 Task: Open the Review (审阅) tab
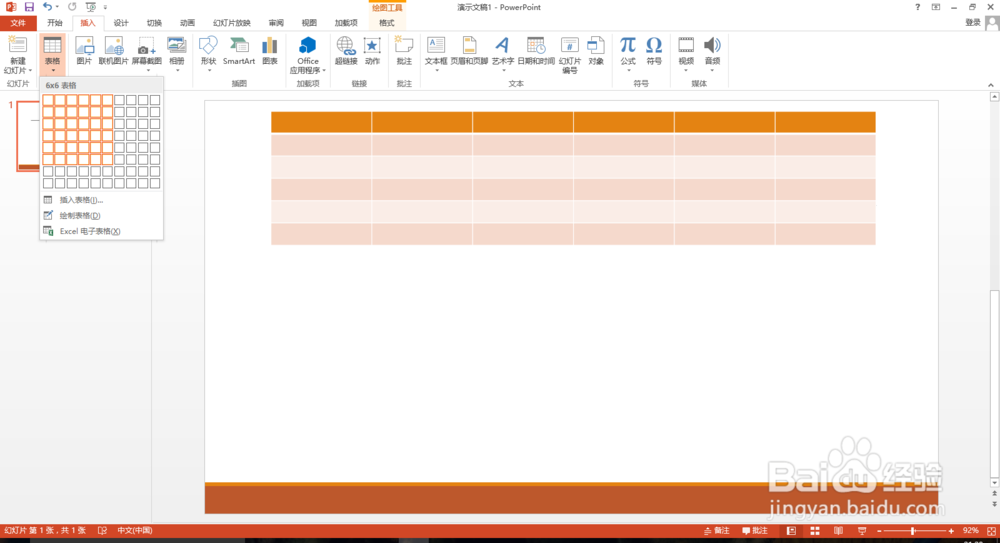click(276, 23)
